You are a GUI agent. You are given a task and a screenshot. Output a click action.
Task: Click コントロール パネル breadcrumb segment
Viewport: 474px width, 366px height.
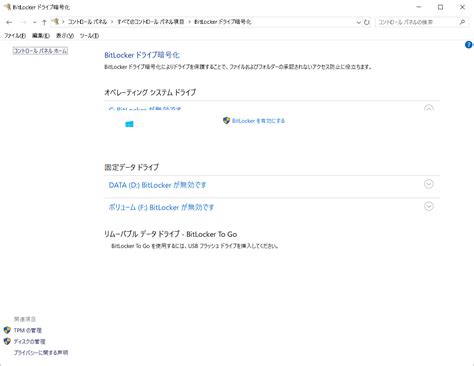click(x=87, y=22)
